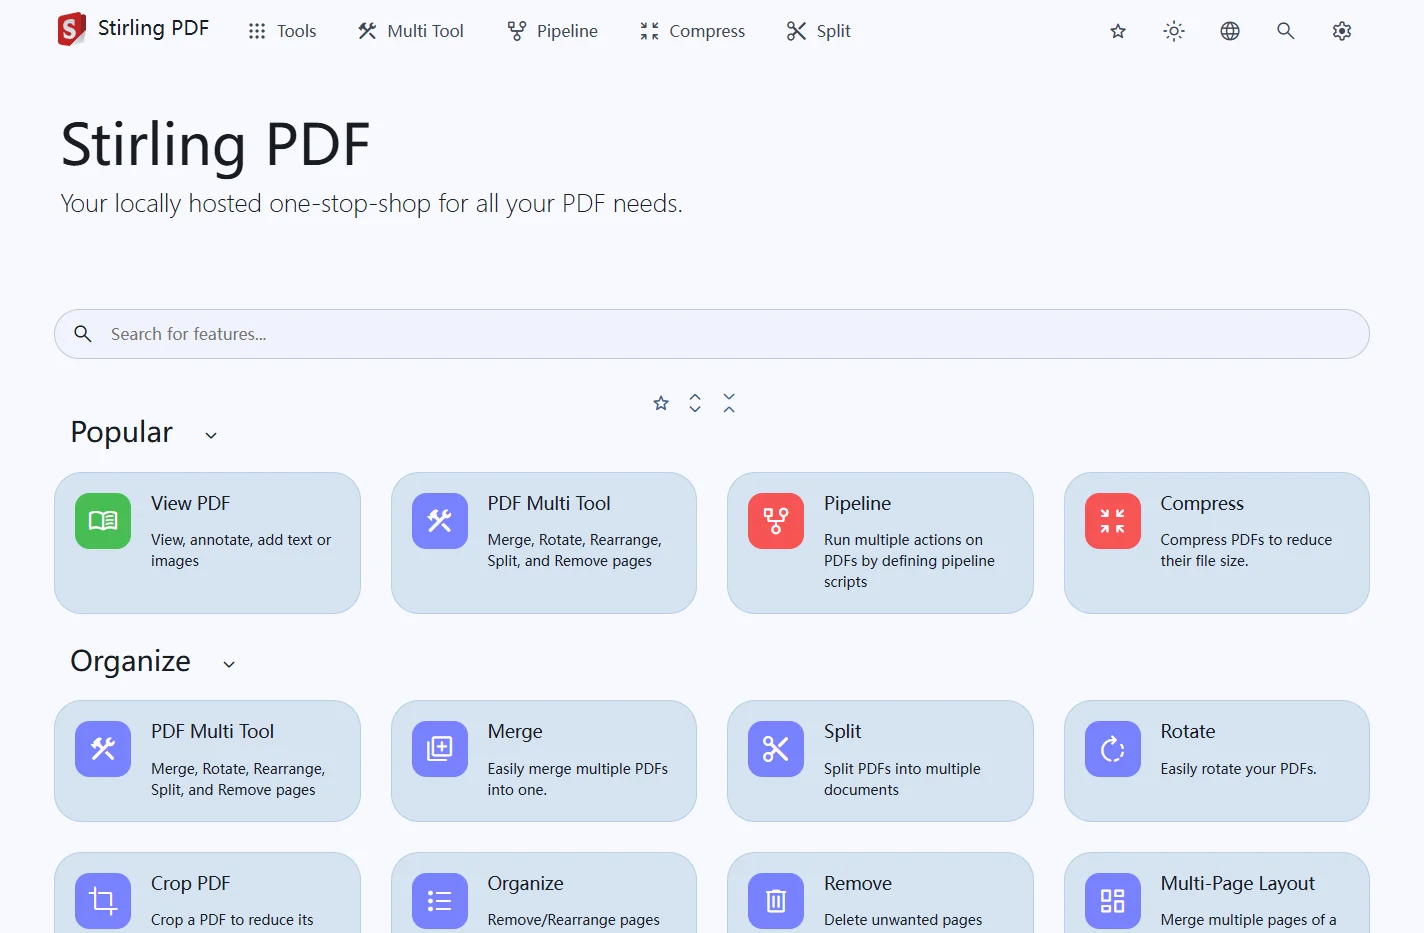1424x933 pixels.
Task: Open the Merge card title
Action: 515,731
